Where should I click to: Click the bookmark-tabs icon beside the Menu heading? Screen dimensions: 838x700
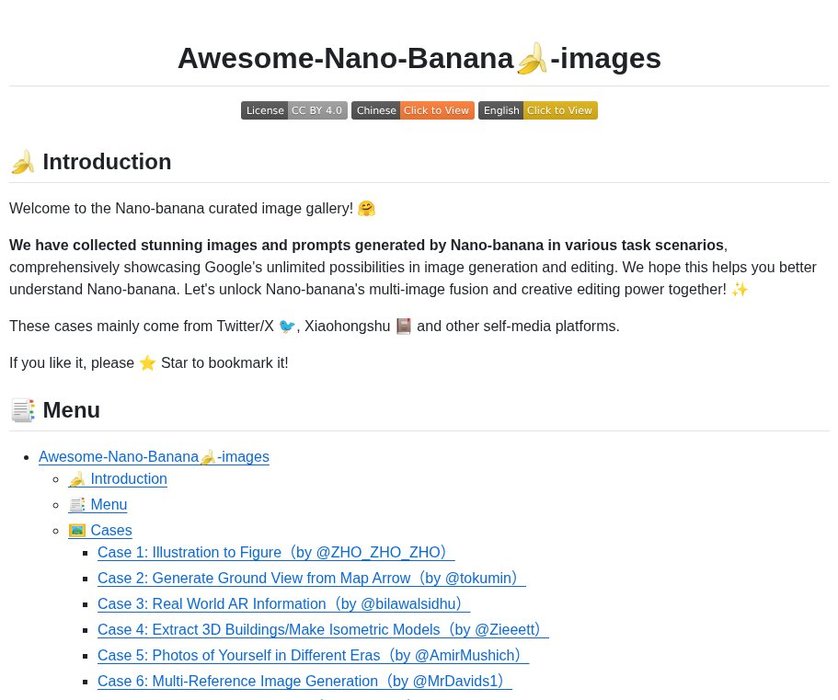pos(23,410)
